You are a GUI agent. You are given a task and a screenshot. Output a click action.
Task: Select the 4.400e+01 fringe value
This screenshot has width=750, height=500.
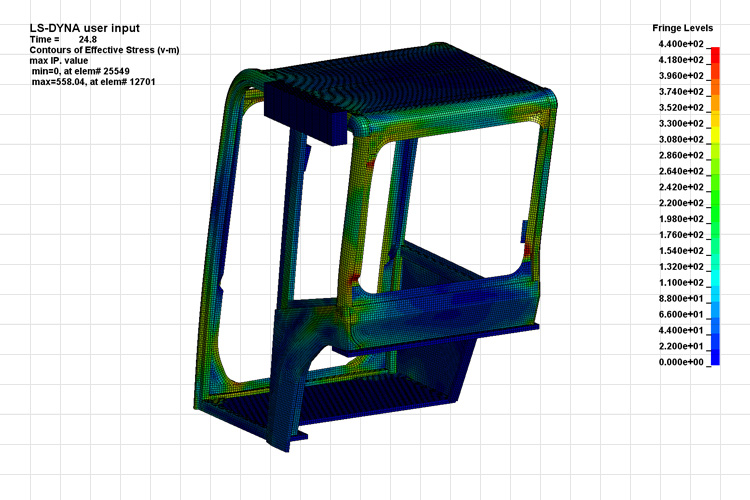point(681,330)
